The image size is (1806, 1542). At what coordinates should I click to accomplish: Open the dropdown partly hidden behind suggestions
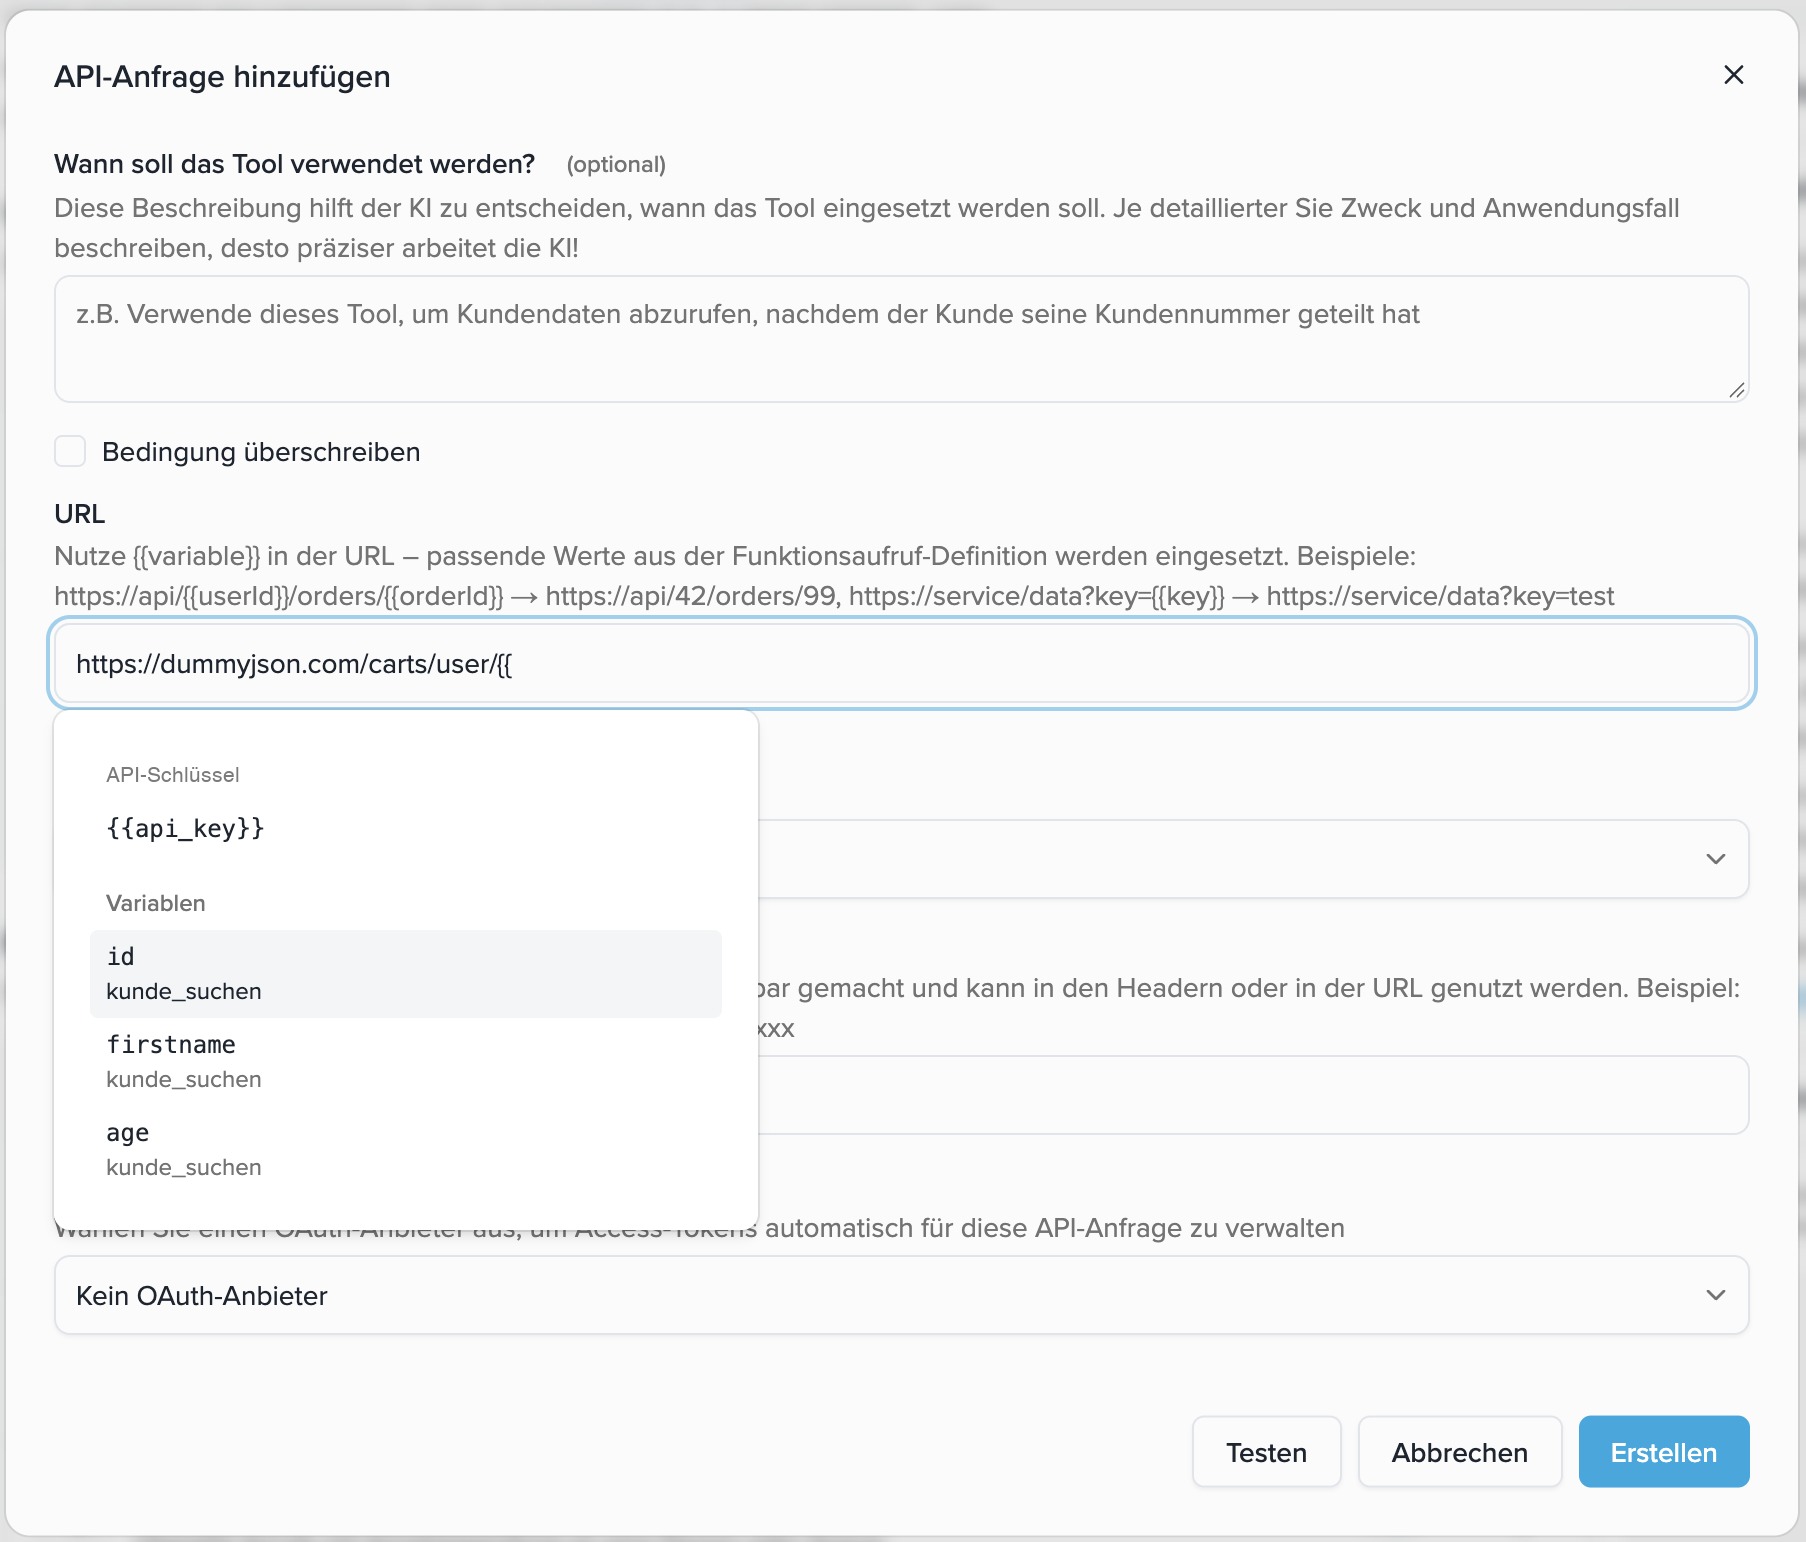[x=1253, y=859]
